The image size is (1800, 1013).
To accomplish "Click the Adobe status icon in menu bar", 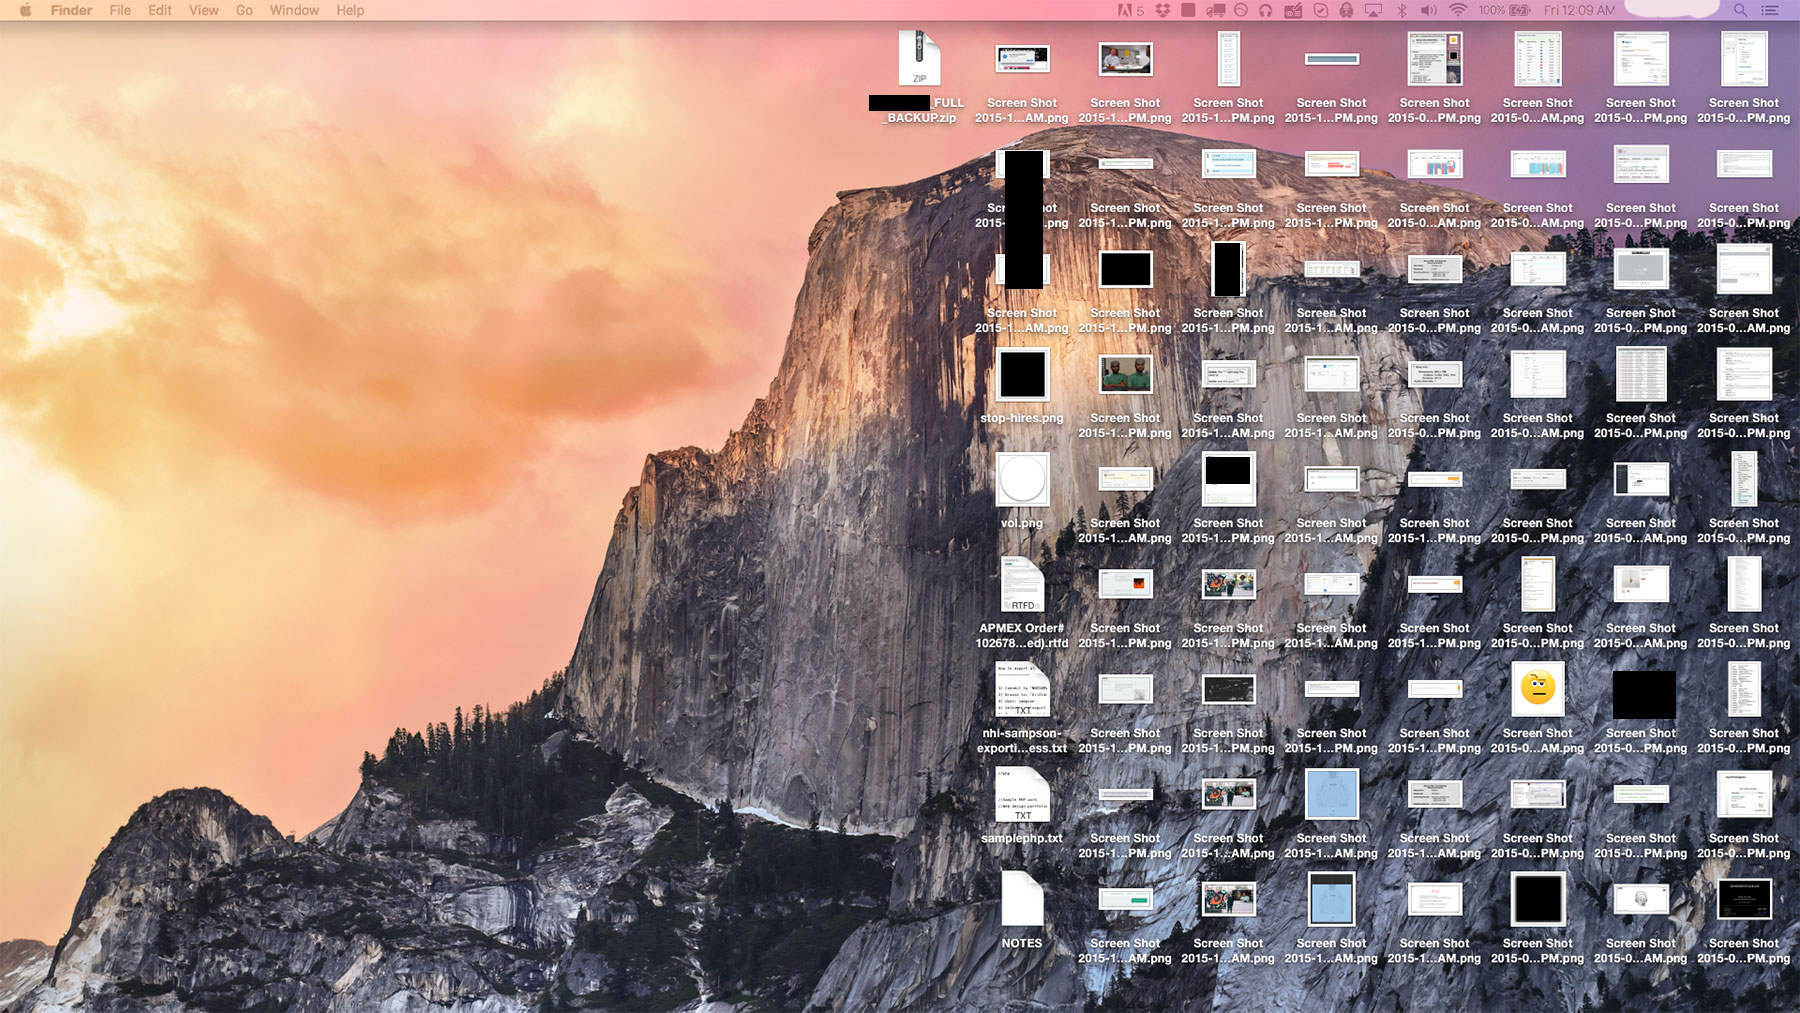I will pos(1130,10).
